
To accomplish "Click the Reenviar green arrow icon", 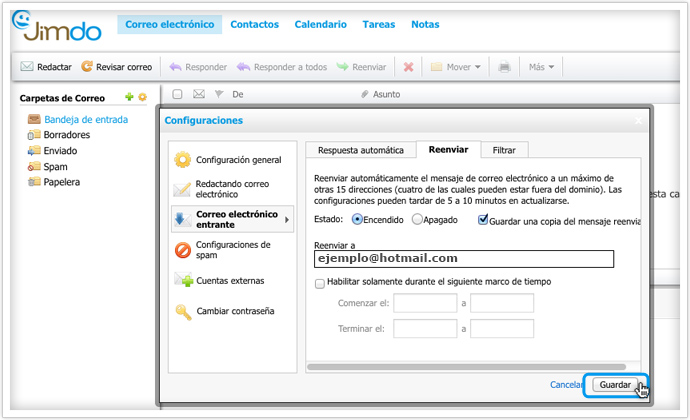I will pyautogui.click(x=342, y=67).
